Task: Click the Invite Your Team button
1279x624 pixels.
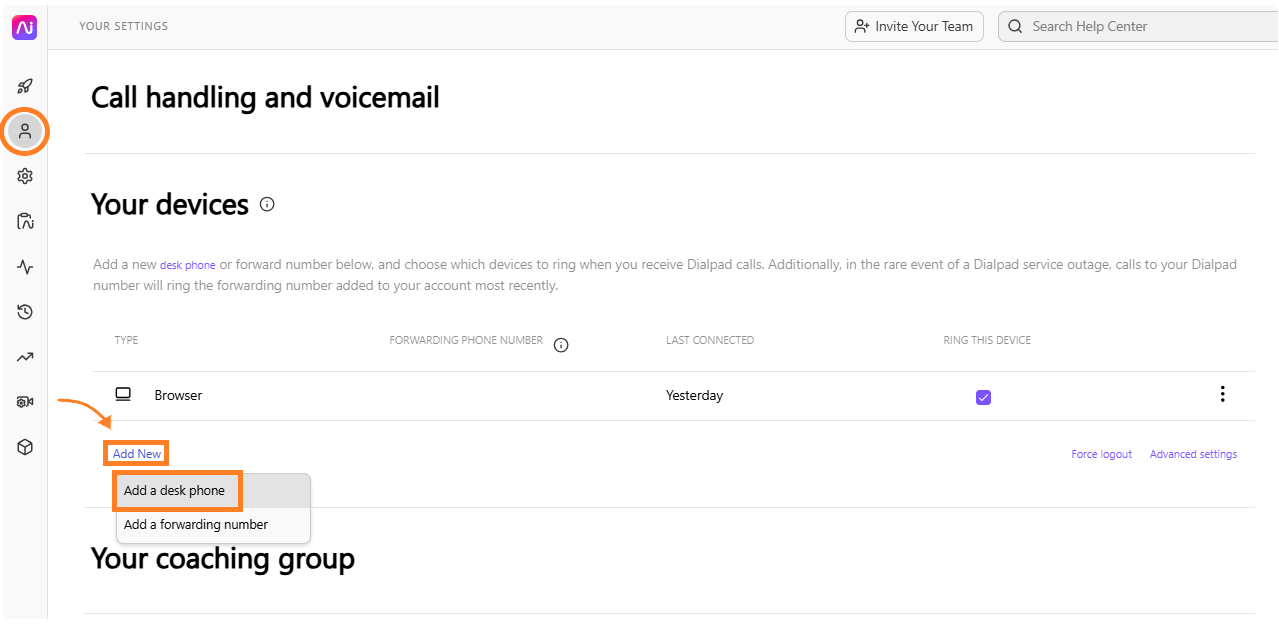Action: click(x=914, y=26)
